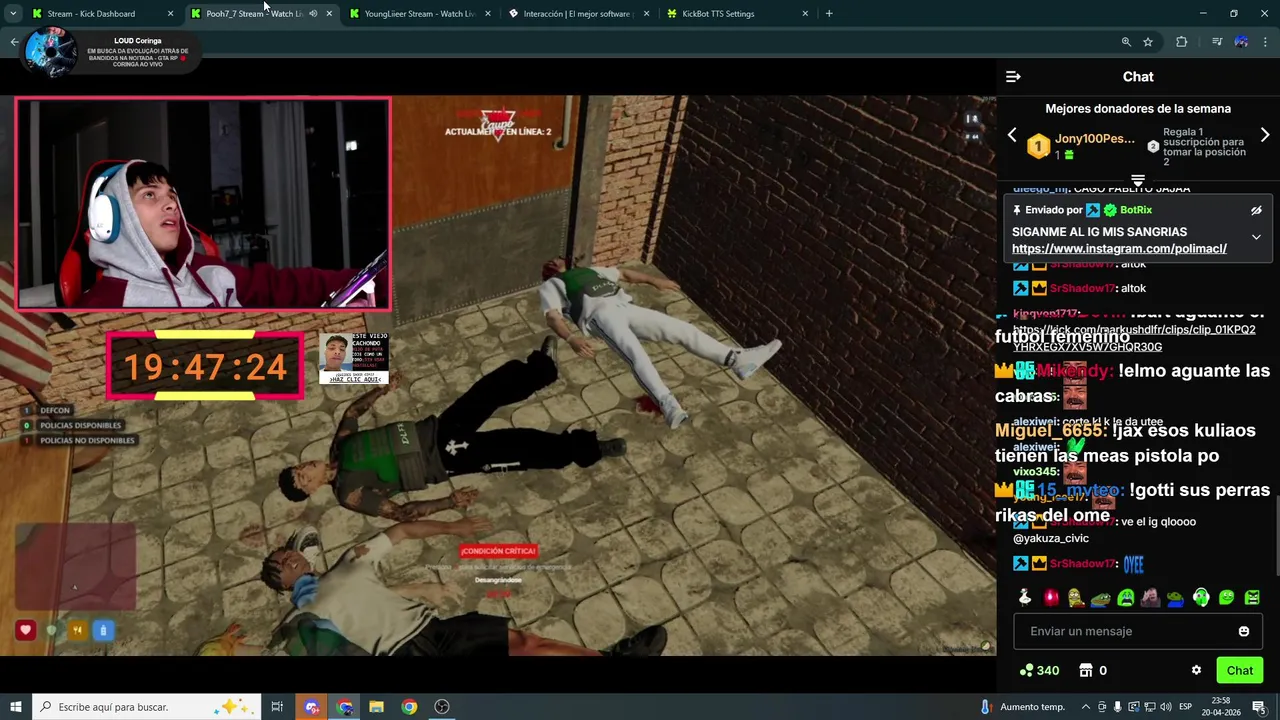Image resolution: width=1280 pixels, height=720 pixels.
Task: Open media controls icon in toolbar
Action: (x=1217, y=42)
